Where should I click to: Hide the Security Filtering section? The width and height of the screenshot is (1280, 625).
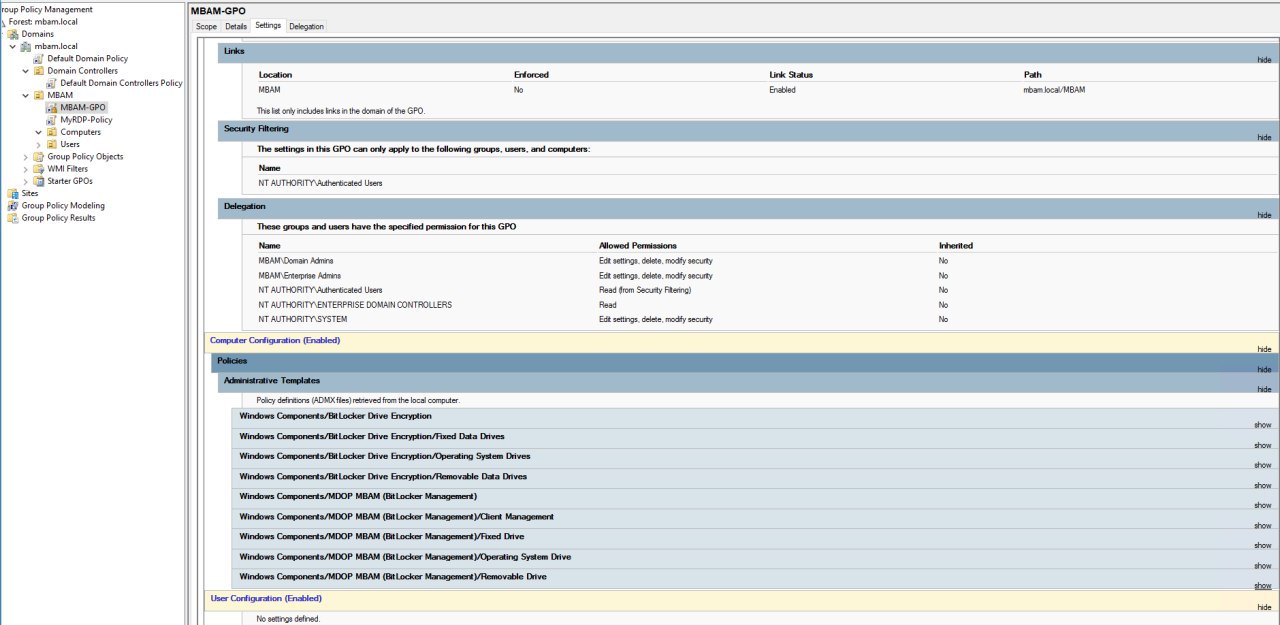click(1264, 138)
